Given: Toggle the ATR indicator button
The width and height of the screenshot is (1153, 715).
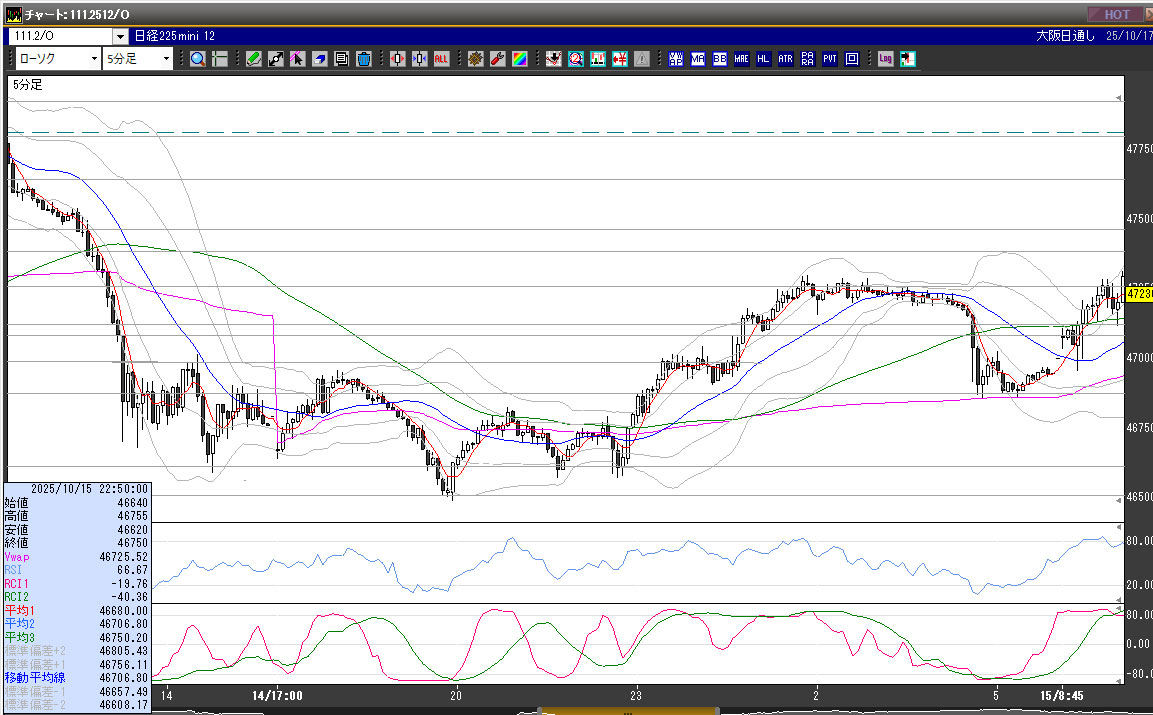Looking at the screenshot, I should 785,59.
